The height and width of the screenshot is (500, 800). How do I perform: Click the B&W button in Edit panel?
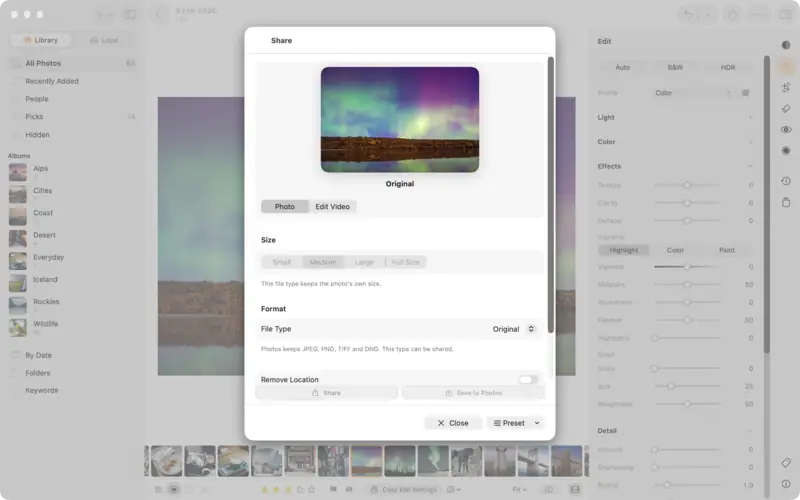pyautogui.click(x=675, y=67)
